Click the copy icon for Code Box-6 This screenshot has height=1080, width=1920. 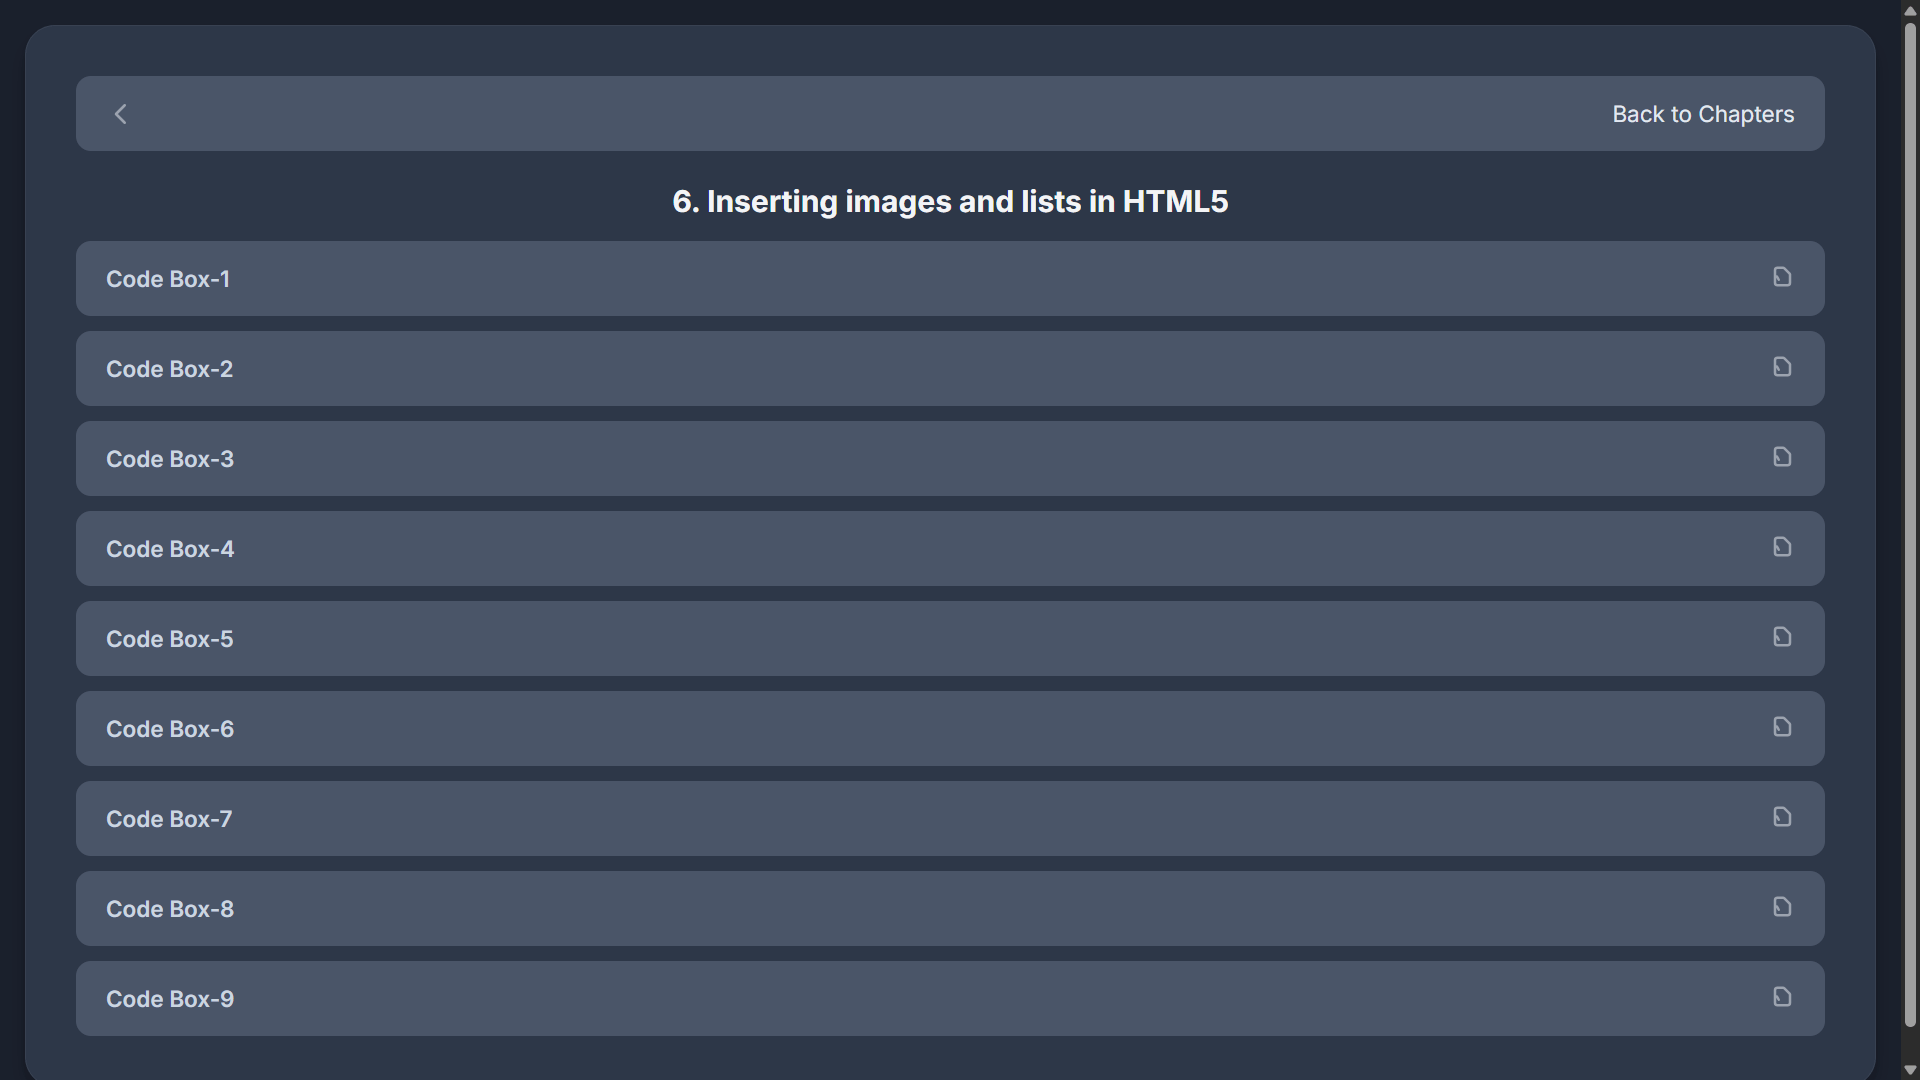(x=1782, y=727)
